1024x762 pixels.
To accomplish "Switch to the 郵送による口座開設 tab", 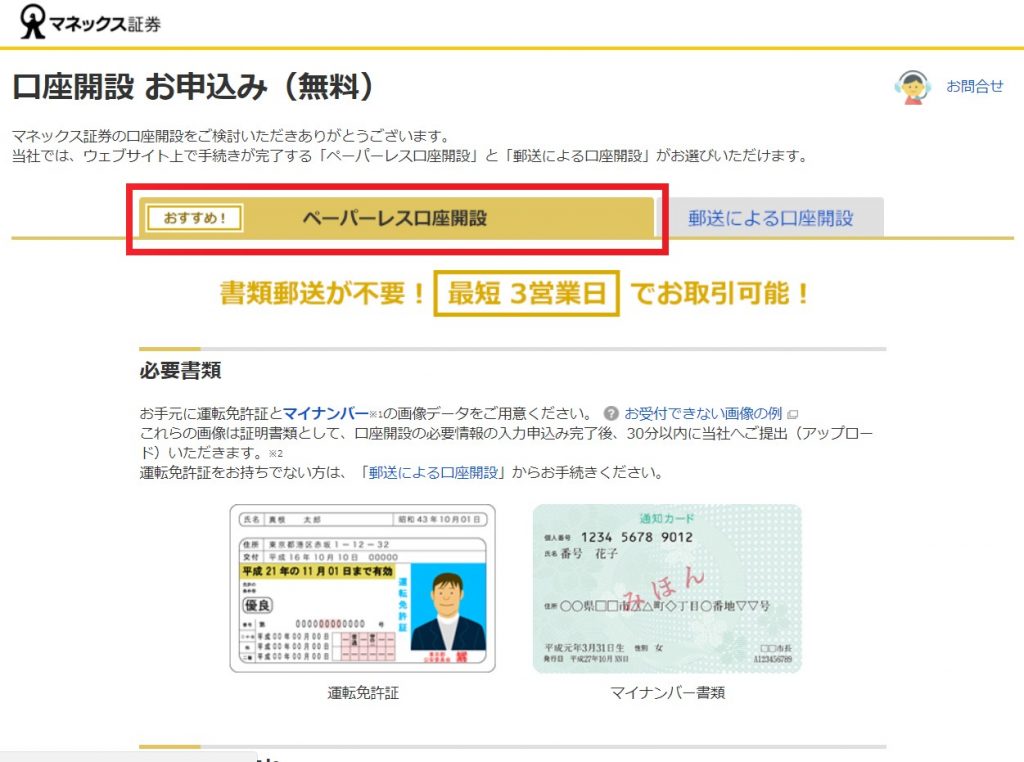I will pos(771,218).
